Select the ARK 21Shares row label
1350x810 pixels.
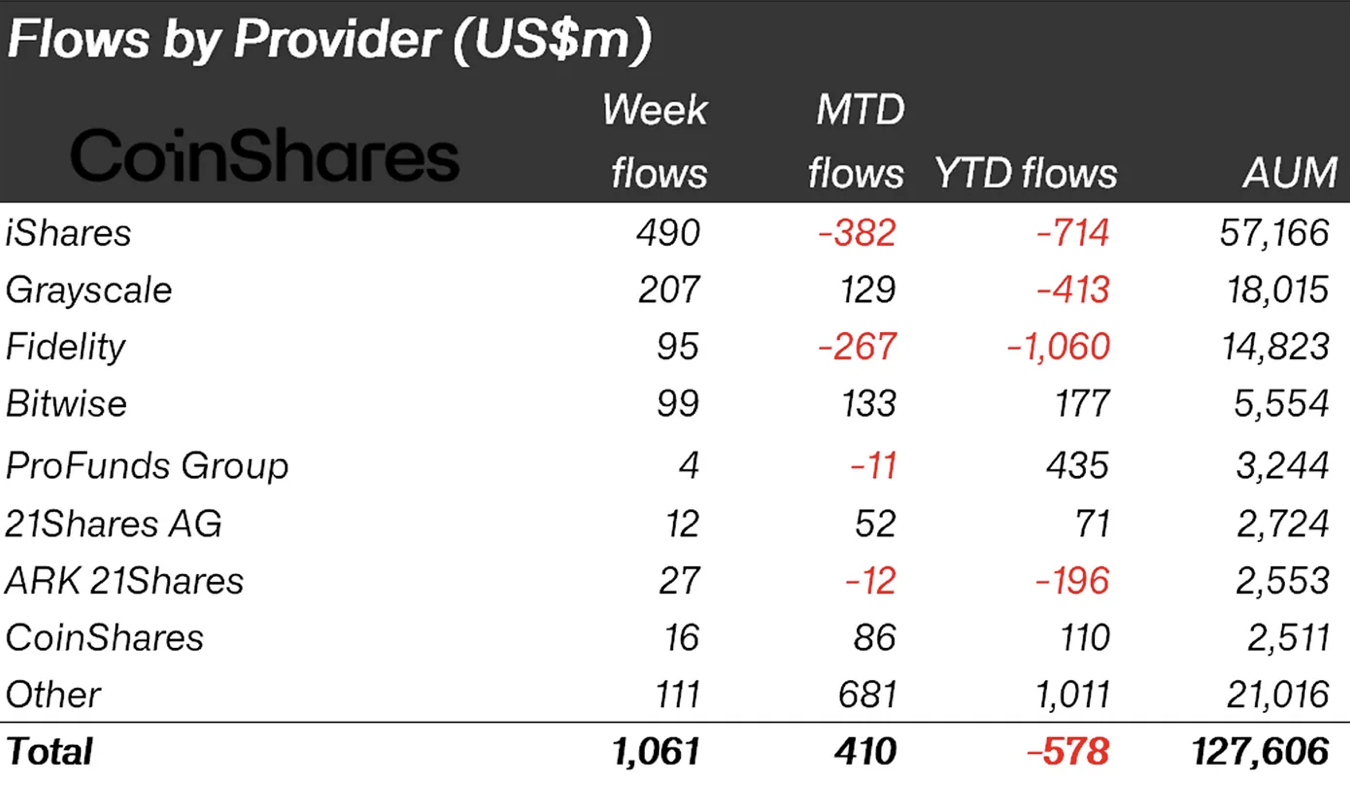click(x=124, y=581)
